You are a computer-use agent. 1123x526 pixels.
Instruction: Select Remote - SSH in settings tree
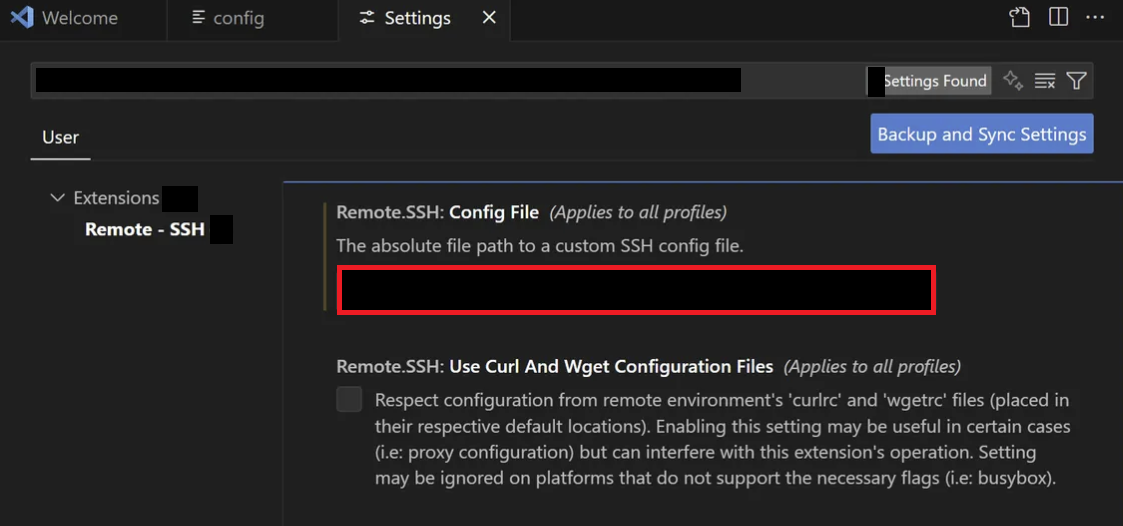(145, 229)
